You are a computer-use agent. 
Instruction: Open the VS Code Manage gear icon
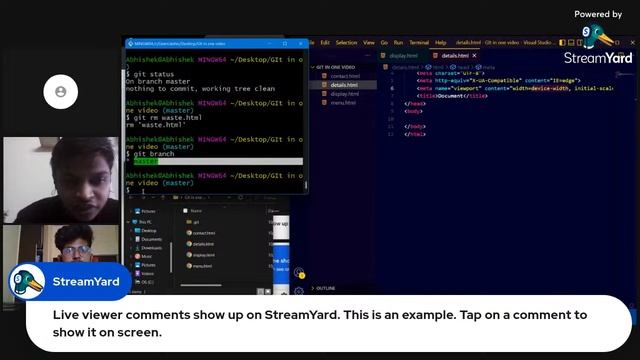[x=299, y=291]
